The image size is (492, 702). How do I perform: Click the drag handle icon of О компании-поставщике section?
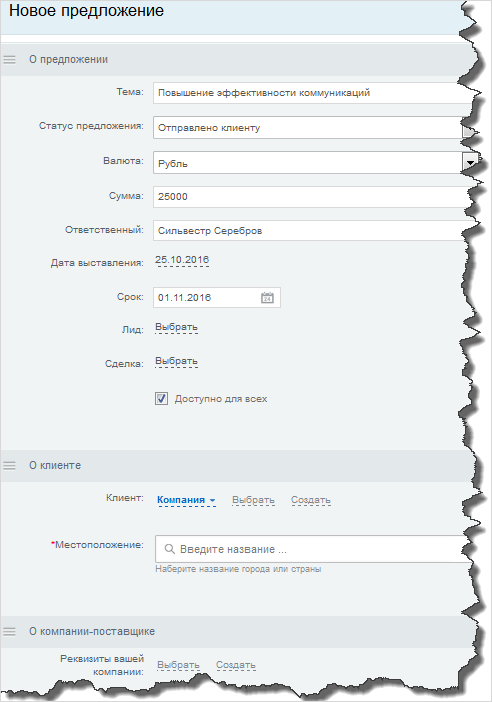(x=9, y=632)
